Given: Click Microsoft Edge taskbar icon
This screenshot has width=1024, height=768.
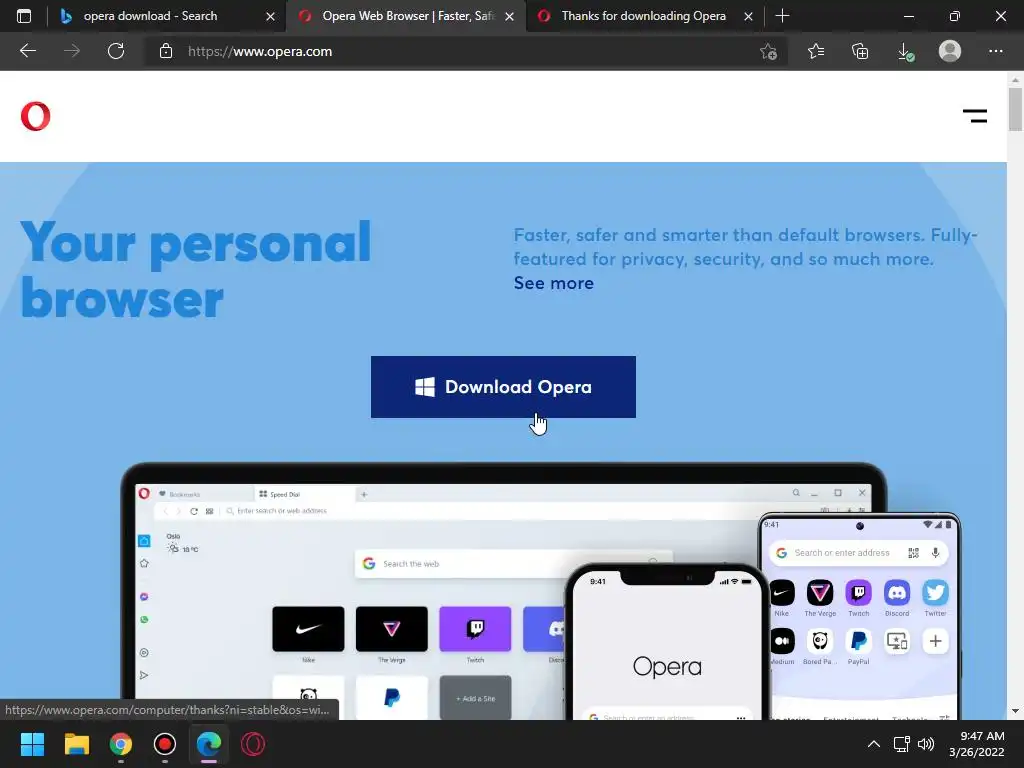Looking at the screenshot, I should pyautogui.click(x=209, y=744).
